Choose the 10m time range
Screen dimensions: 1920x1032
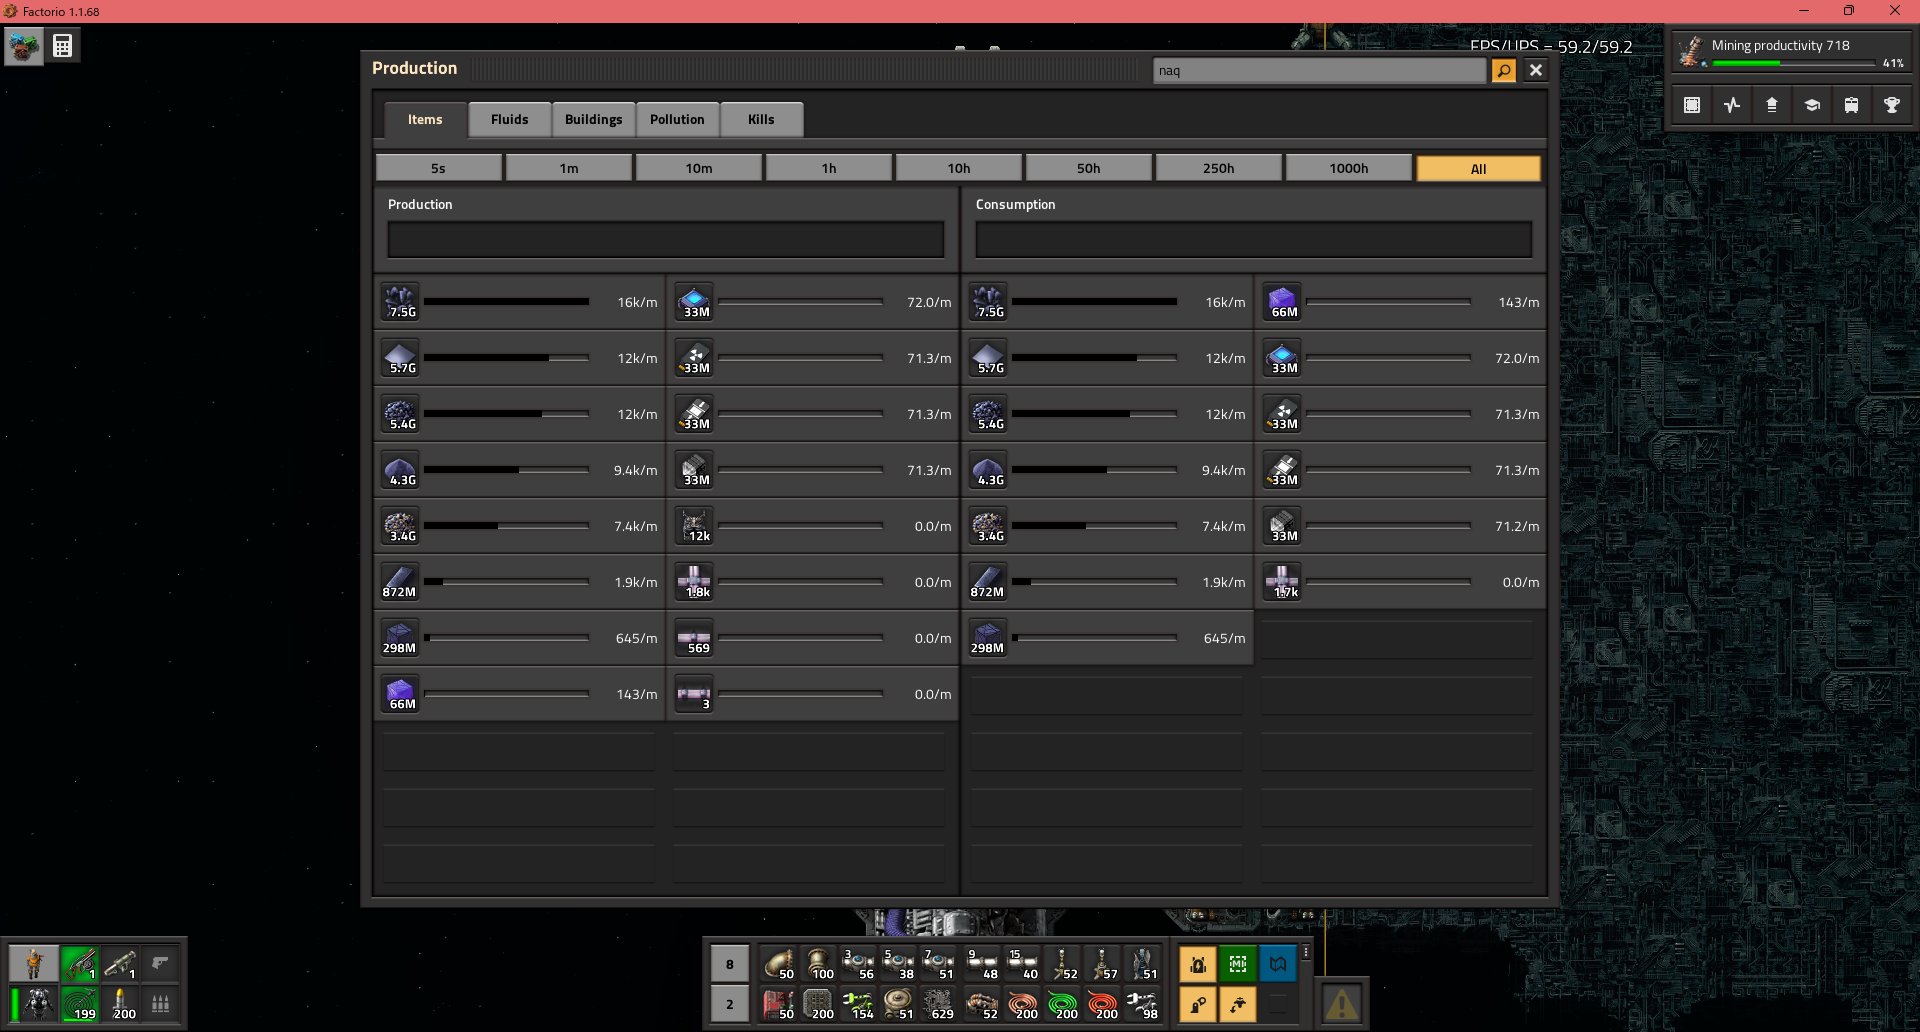699,168
